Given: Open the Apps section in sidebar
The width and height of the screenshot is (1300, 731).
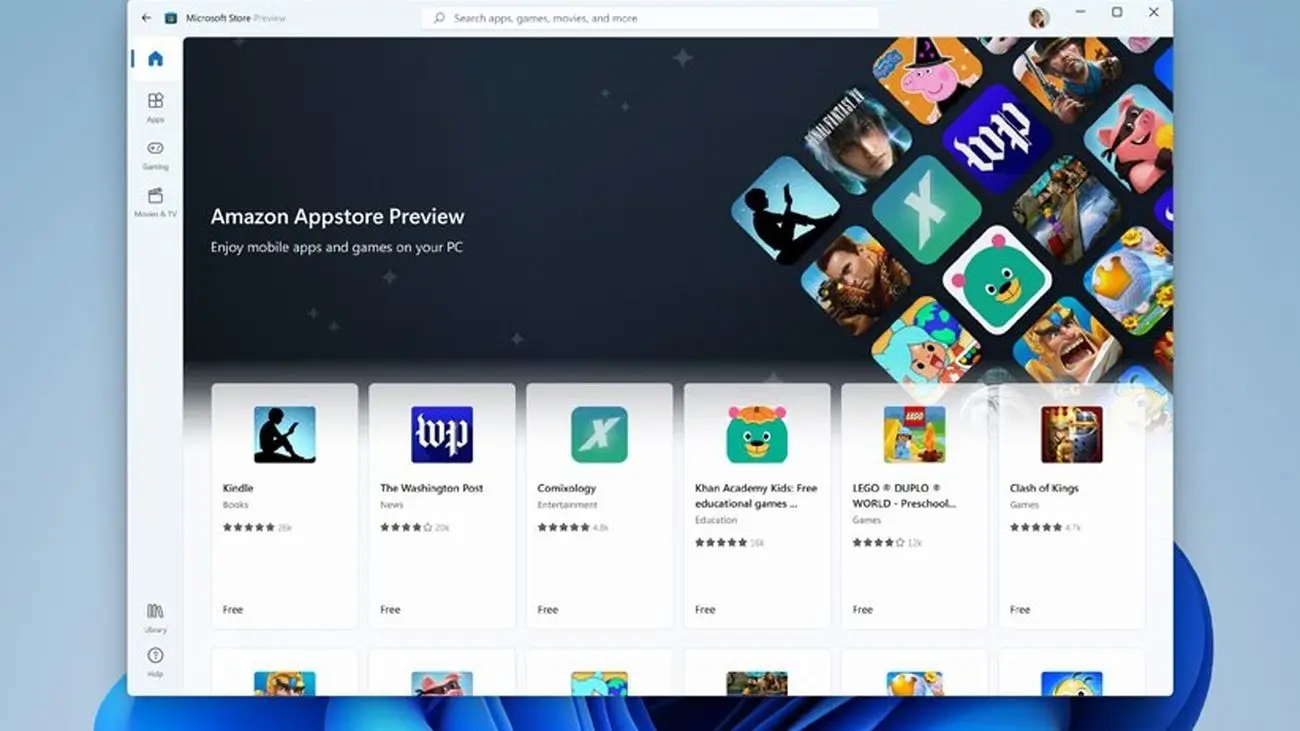Looking at the screenshot, I should tap(155, 107).
